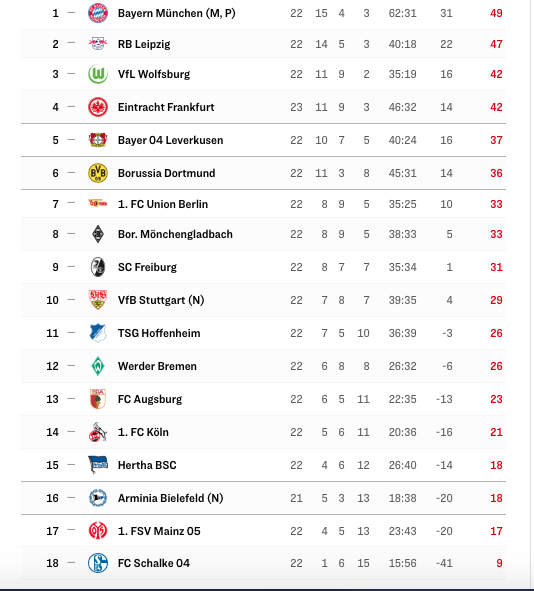Click Bayern München's 49 points value
Image resolution: width=534 pixels, height=591 pixels.
pyautogui.click(x=496, y=13)
